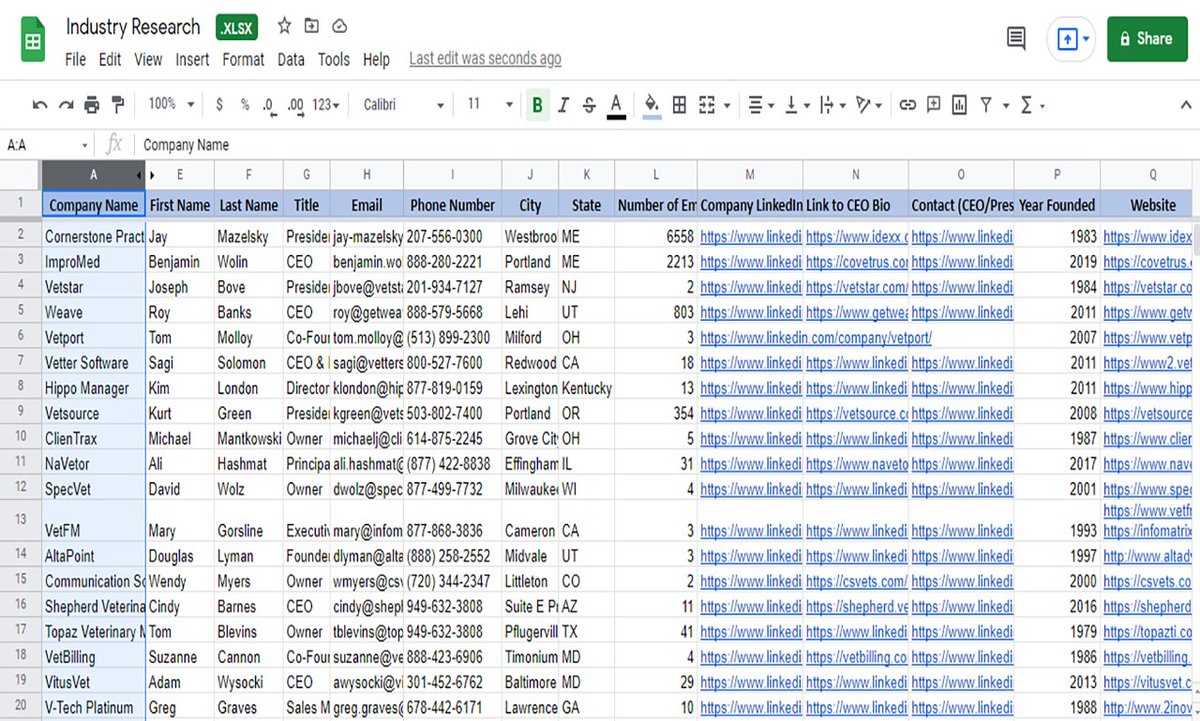The width and height of the screenshot is (1200, 721).
Task: Select the column I header
Action: [452, 175]
